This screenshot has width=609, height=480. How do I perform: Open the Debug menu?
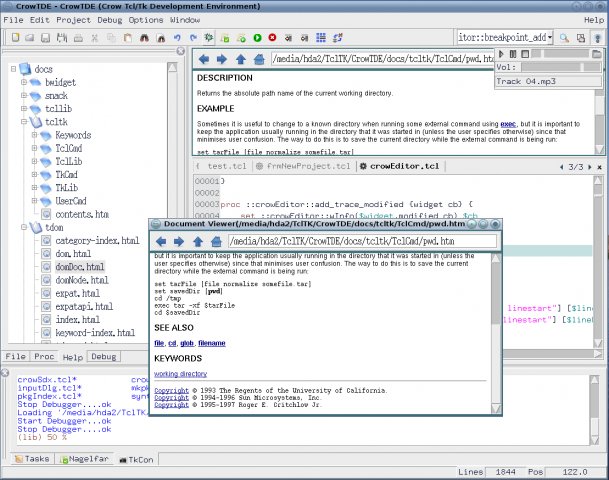pyautogui.click(x=110, y=20)
